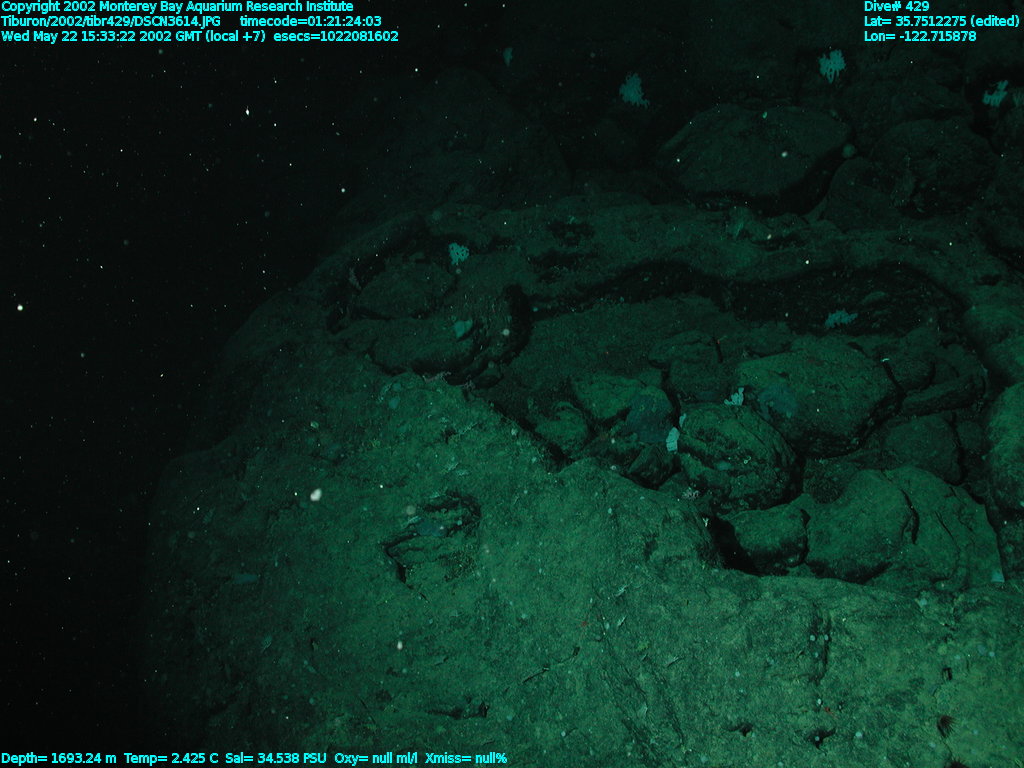Click the dark spiny urchin at bottom right

(942, 722)
